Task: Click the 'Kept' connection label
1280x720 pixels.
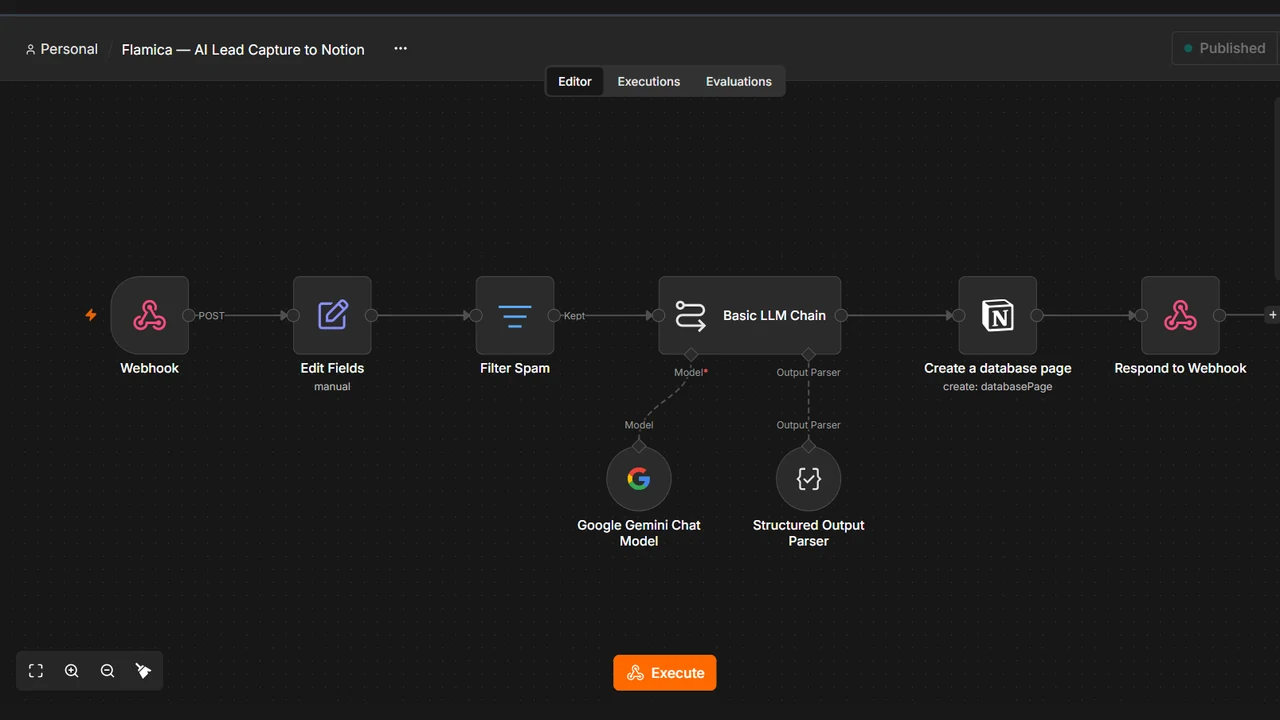Action: [x=575, y=316]
